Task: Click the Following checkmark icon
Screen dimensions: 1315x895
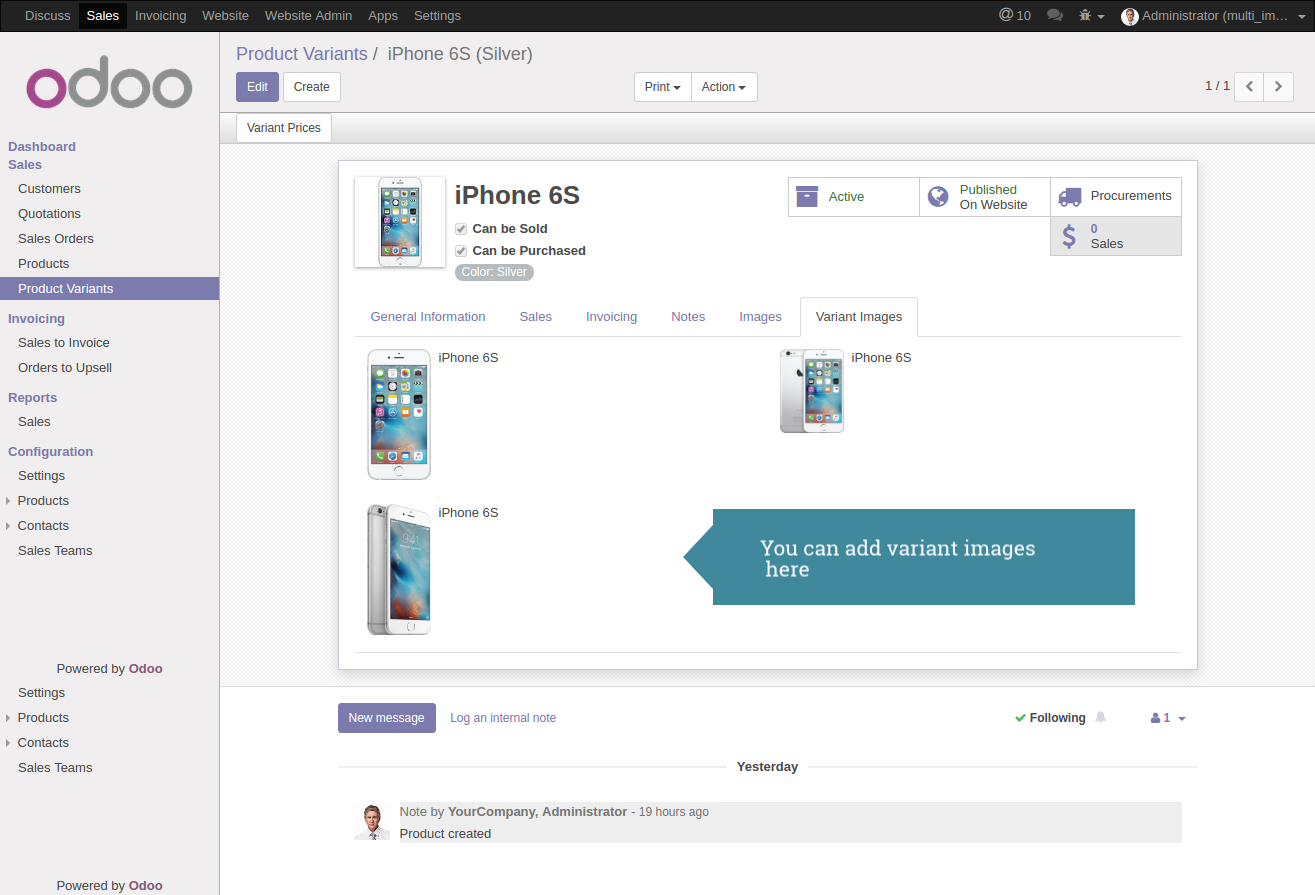Action: pyautogui.click(x=1020, y=718)
